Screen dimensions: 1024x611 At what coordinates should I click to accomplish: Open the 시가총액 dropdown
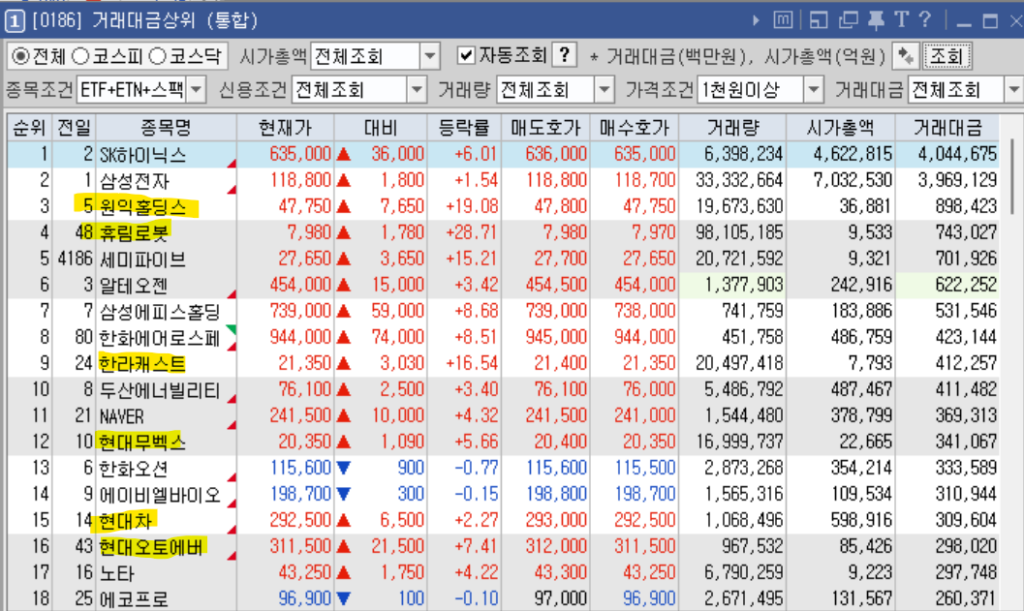pos(430,56)
